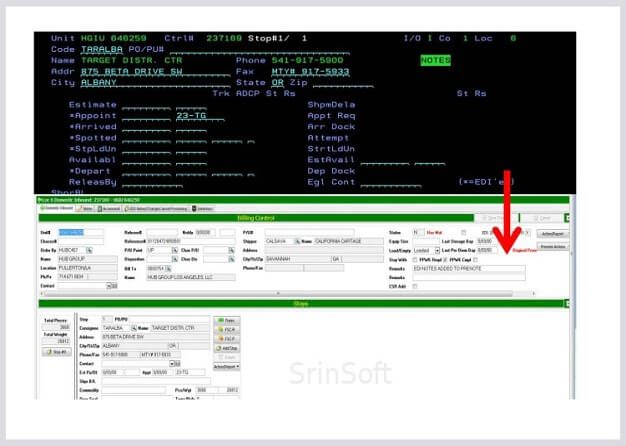Image resolution: width=626 pixels, height=446 pixels.
Task: Click the Chassis# input field
Action: [81, 241]
